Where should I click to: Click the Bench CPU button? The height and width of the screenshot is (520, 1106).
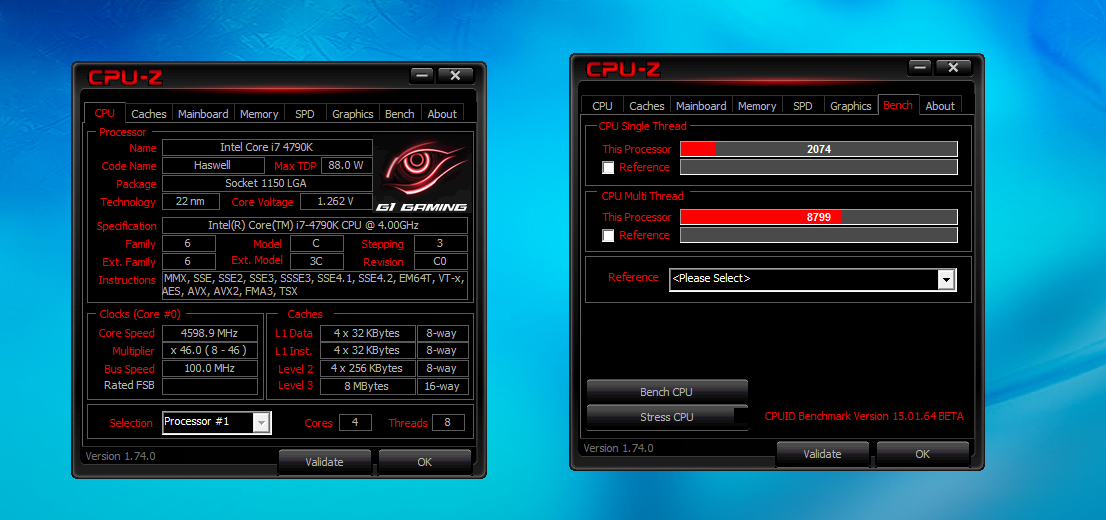click(667, 392)
